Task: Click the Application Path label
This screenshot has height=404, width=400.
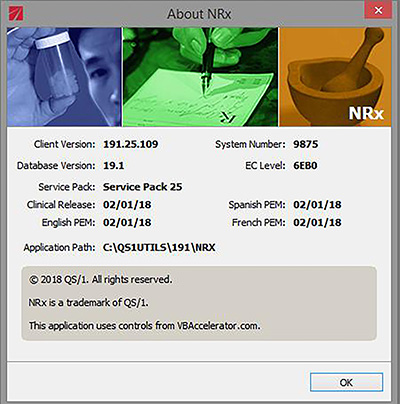Action: [59, 248]
